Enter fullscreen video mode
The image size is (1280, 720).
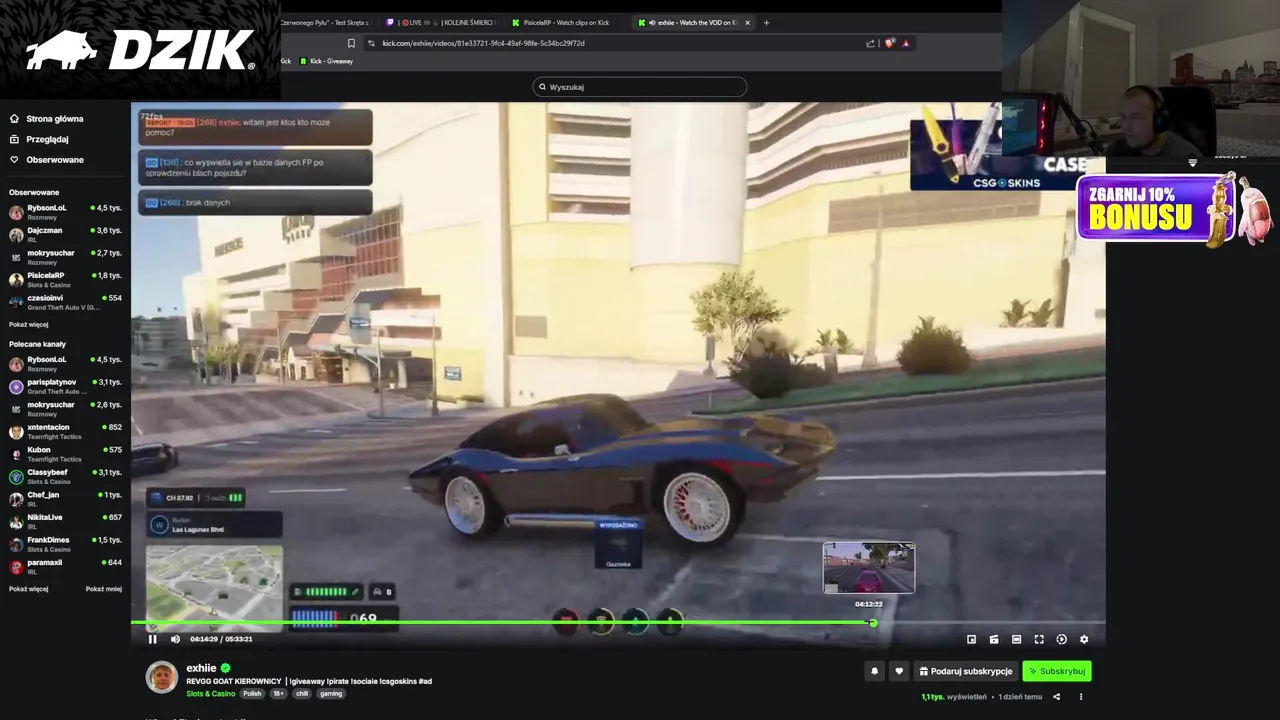1039,639
